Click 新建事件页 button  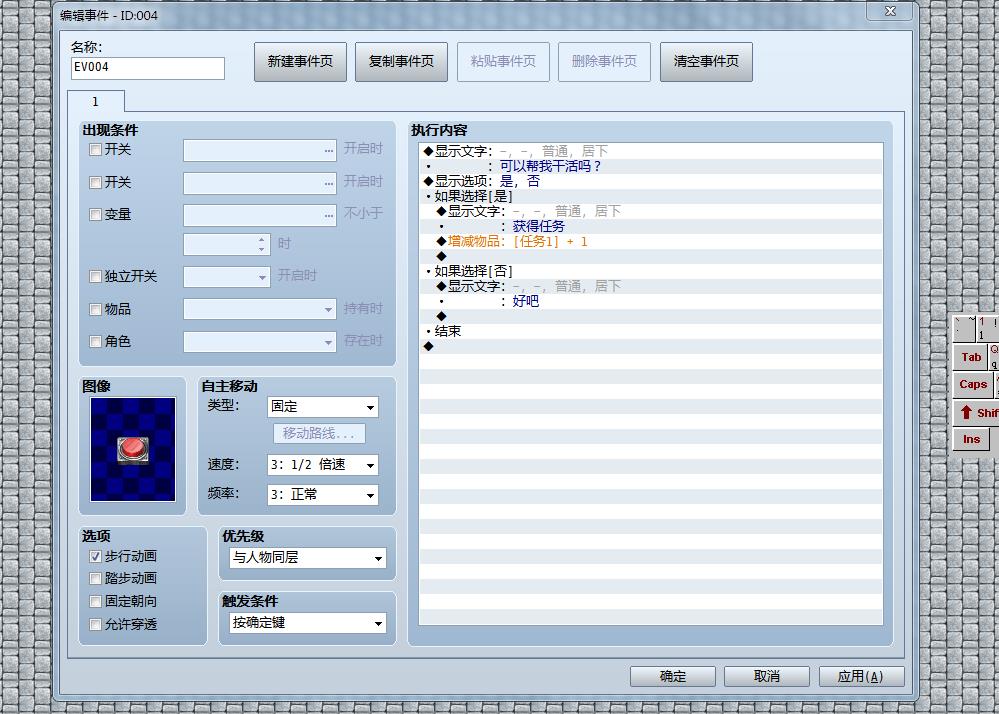pos(300,62)
